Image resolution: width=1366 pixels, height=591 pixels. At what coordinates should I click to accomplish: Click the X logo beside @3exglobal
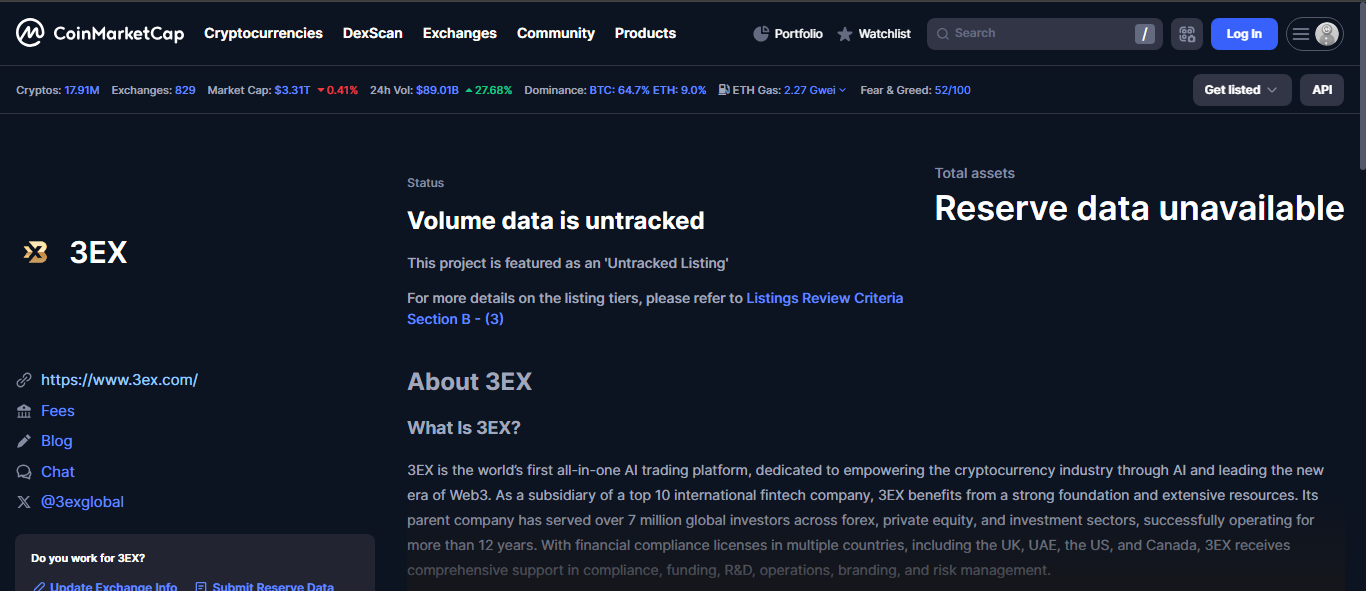click(24, 502)
